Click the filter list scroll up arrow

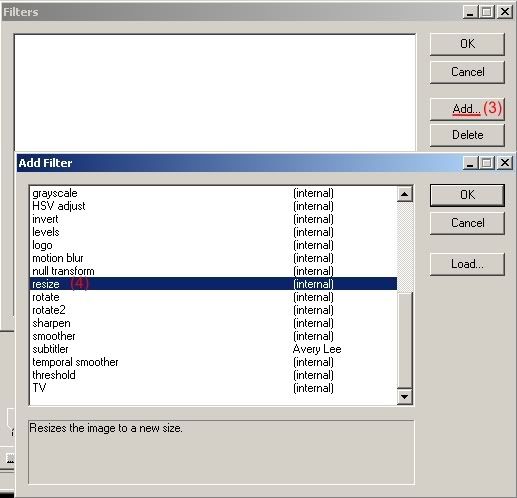tap(405, 194)
